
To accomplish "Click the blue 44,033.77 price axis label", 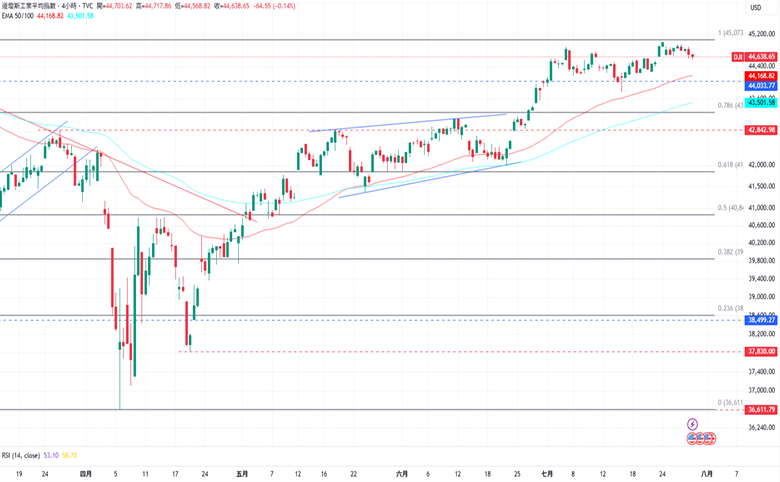I will click(761, 86).
